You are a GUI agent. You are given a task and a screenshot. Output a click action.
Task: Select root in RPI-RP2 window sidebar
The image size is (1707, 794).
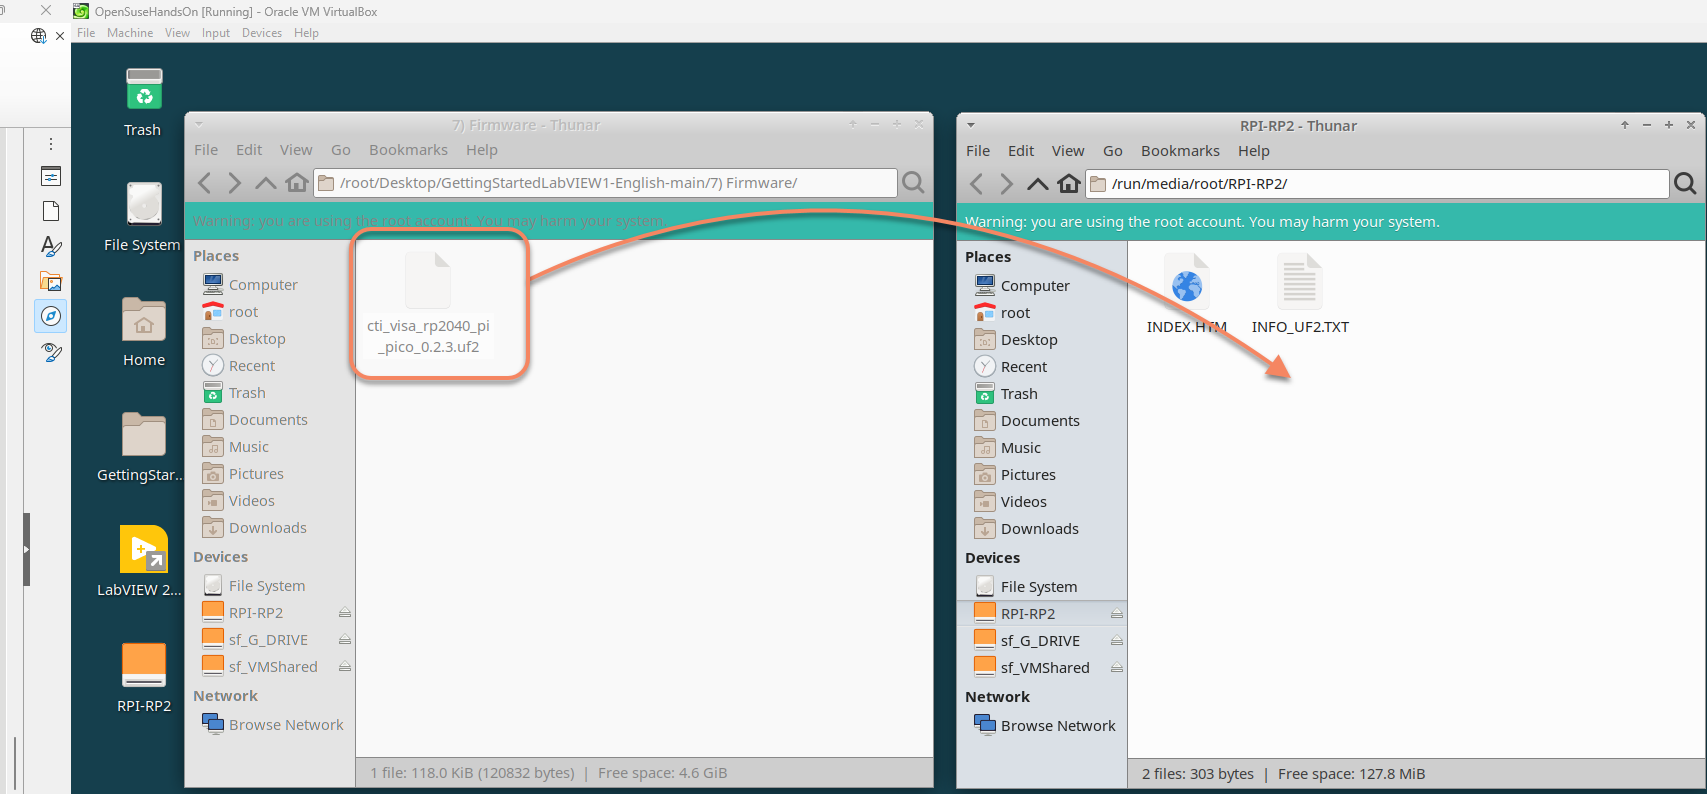point(1041,313)
